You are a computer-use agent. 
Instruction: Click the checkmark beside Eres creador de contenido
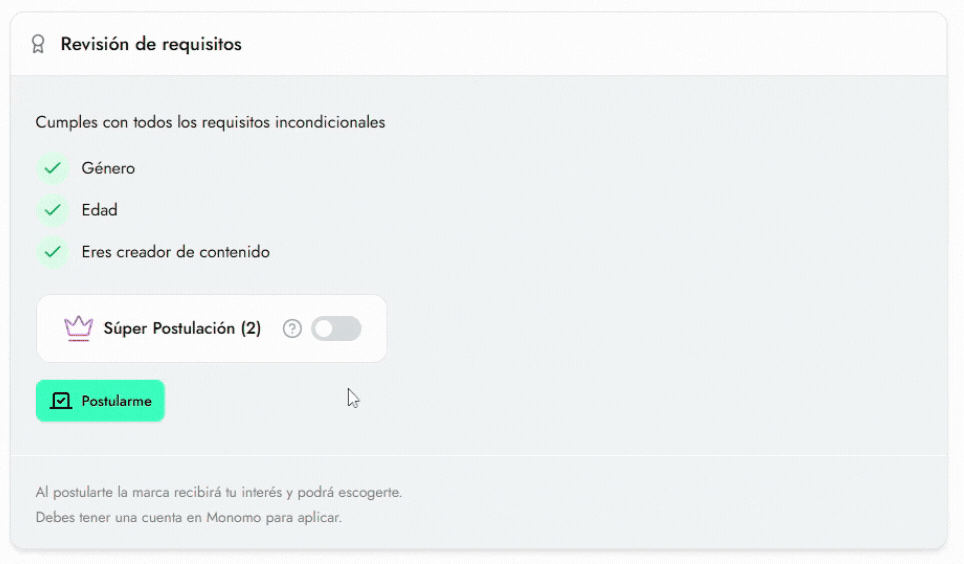coord(53,252)
